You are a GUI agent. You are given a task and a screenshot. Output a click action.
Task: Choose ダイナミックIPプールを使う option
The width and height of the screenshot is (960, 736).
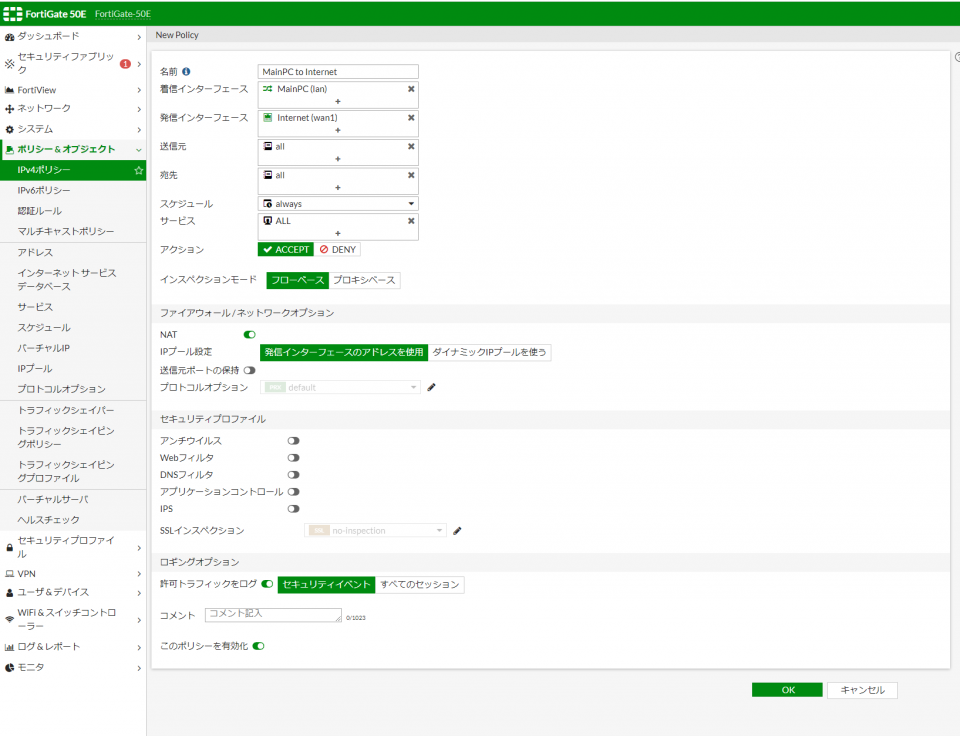pyautogui.click(x=489, y=352)
